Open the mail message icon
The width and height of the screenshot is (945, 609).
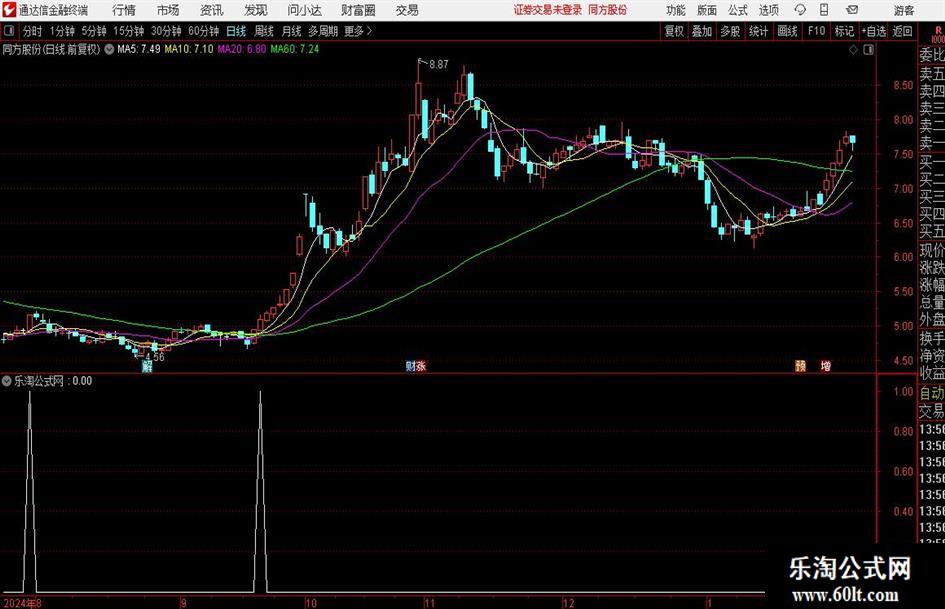852,10
